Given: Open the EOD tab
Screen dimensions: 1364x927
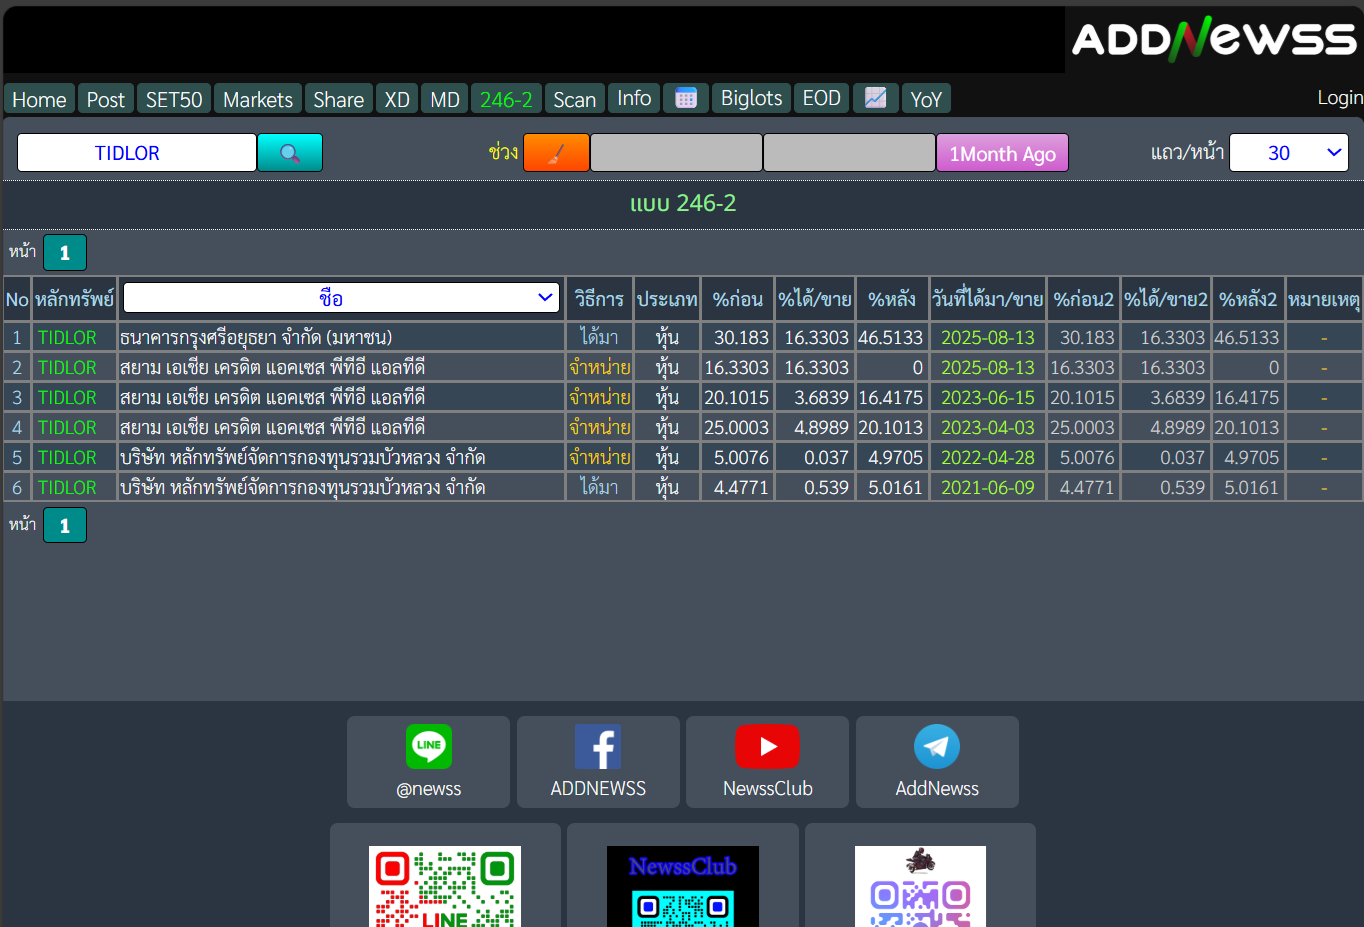Looking at the screenshot, I should [822, 98].
